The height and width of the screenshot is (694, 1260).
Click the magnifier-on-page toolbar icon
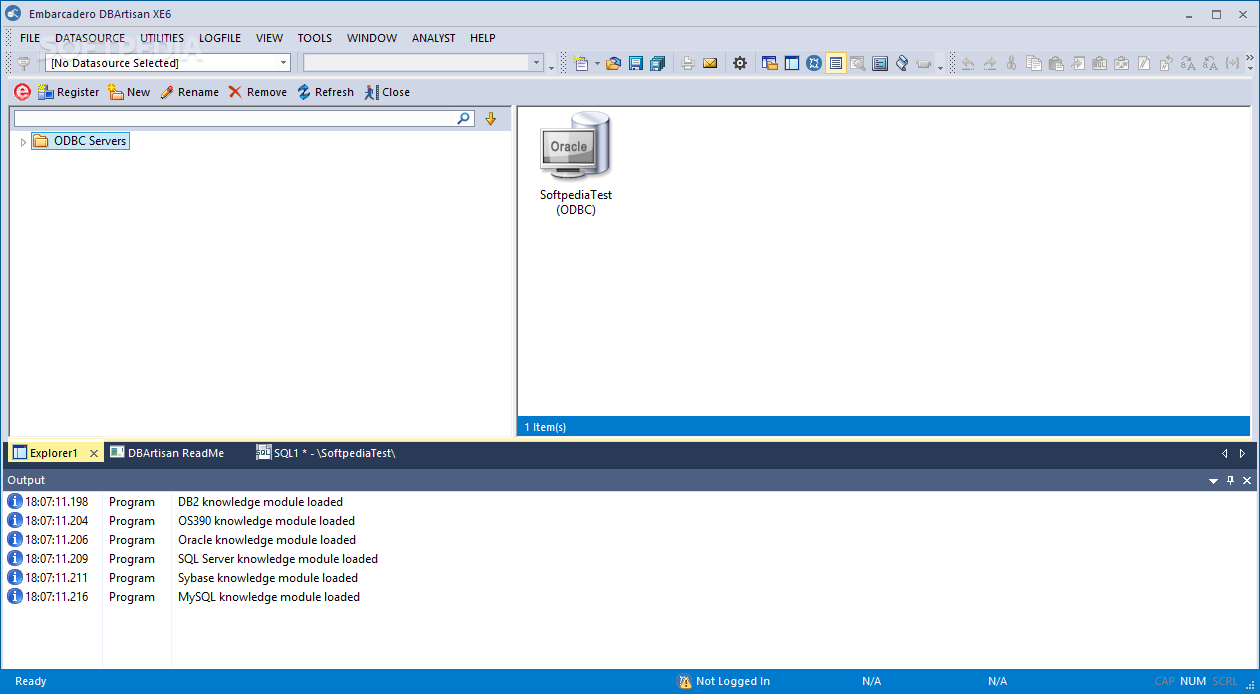[858, 63]
